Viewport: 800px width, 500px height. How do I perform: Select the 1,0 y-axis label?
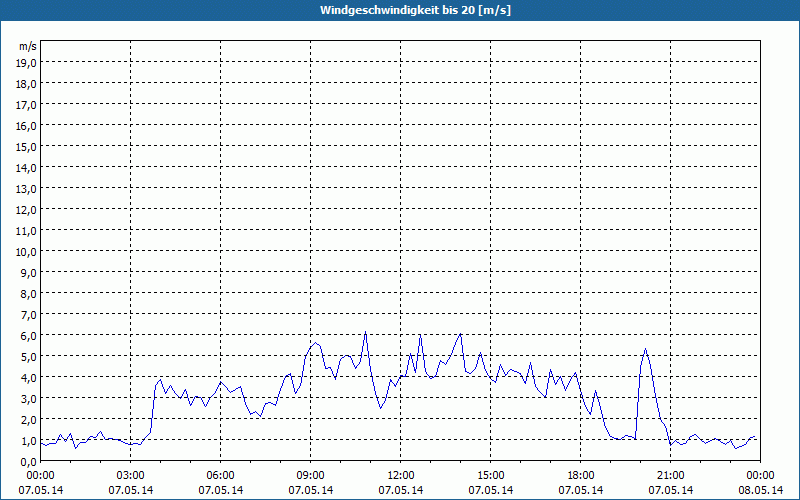tap(29, 441)
